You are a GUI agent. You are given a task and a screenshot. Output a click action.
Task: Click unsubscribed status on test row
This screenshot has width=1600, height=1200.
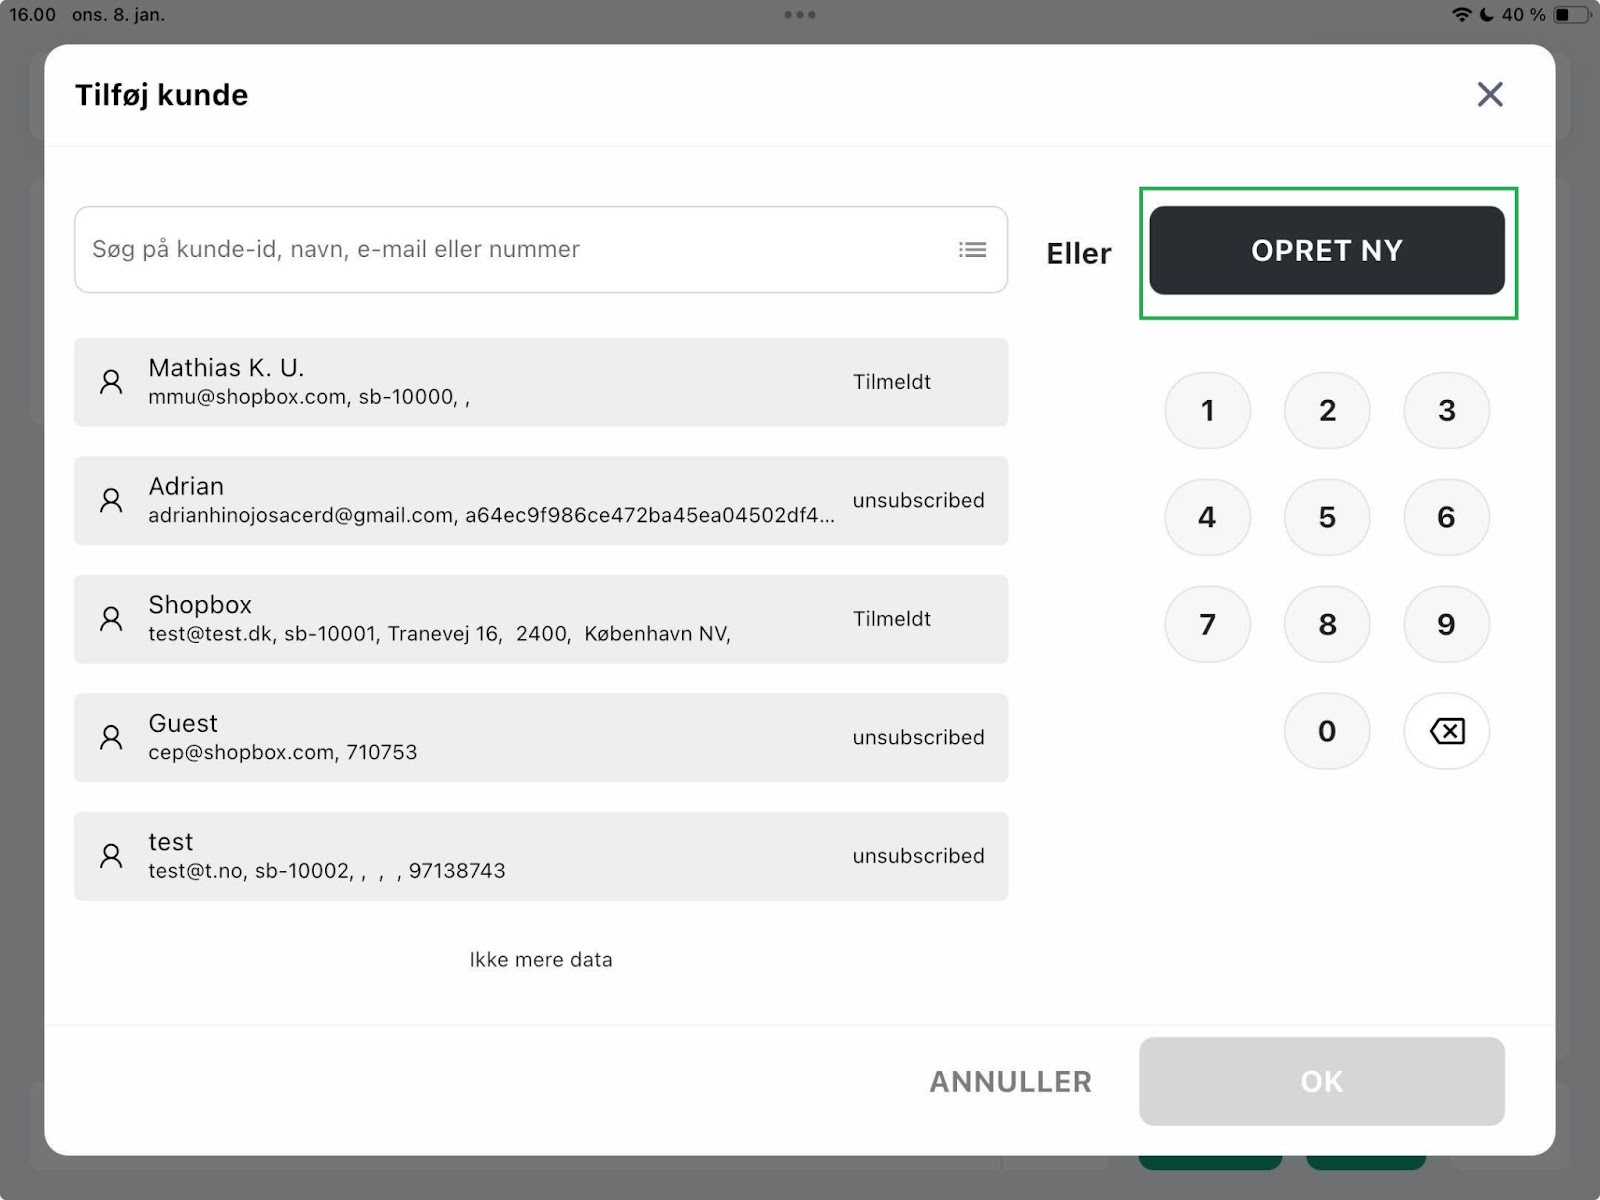[x=918, y=856]
